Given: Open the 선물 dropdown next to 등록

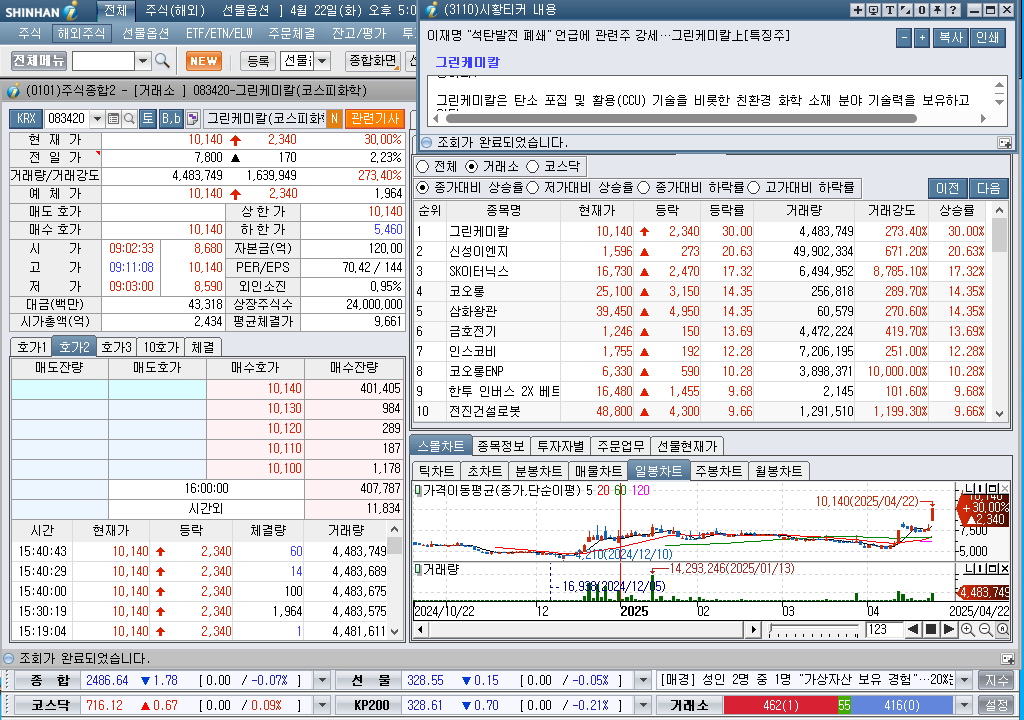Looking at the screenshot, I should 322,61.
